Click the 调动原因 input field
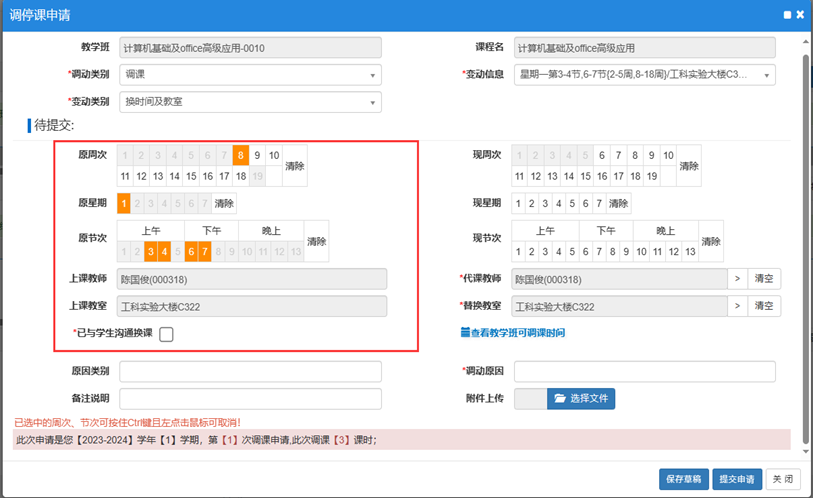Image resolution: width=813 pixels, height=498 pixels. pos(645,372)
